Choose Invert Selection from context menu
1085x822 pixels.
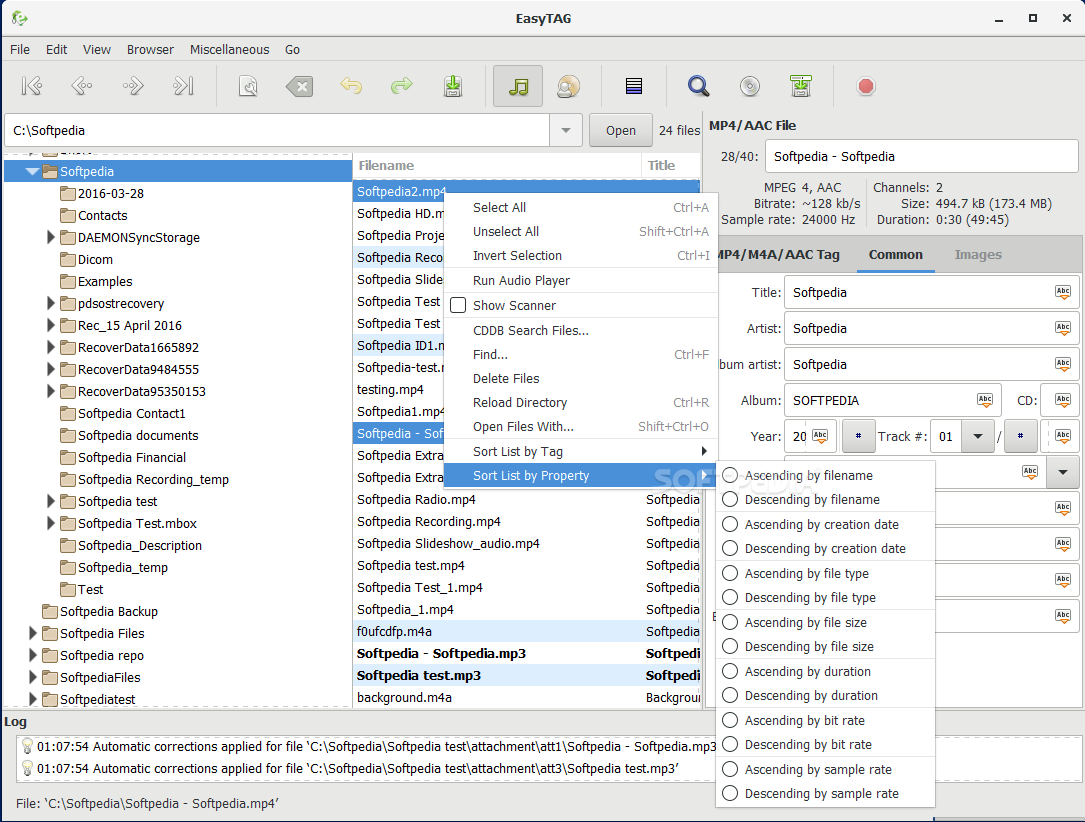point(581,255)
